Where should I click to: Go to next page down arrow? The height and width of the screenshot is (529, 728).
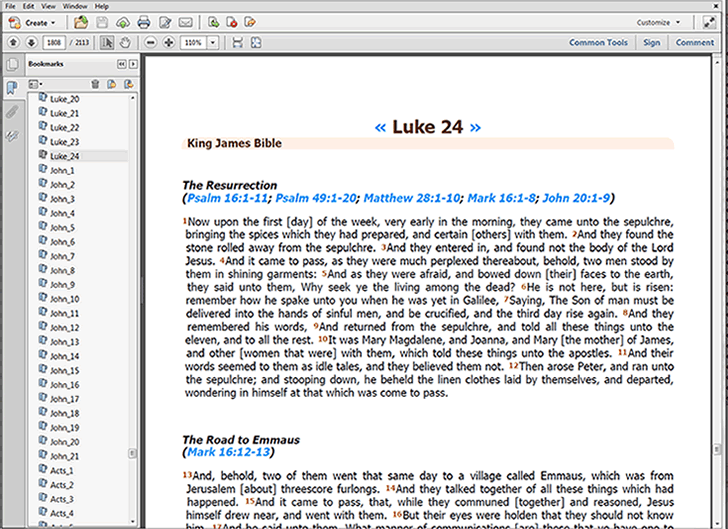pos(31,43)
